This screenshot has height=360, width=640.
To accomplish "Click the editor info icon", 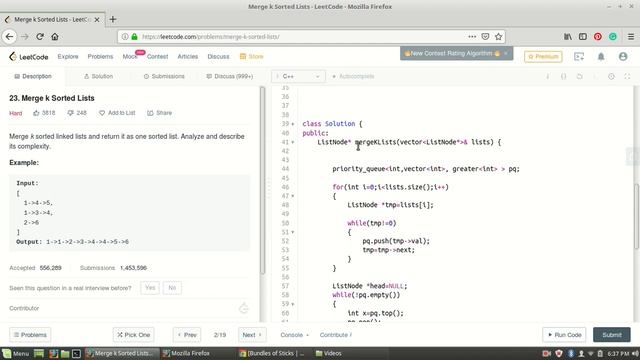I will pyautogui.click(x=548, y=76).
